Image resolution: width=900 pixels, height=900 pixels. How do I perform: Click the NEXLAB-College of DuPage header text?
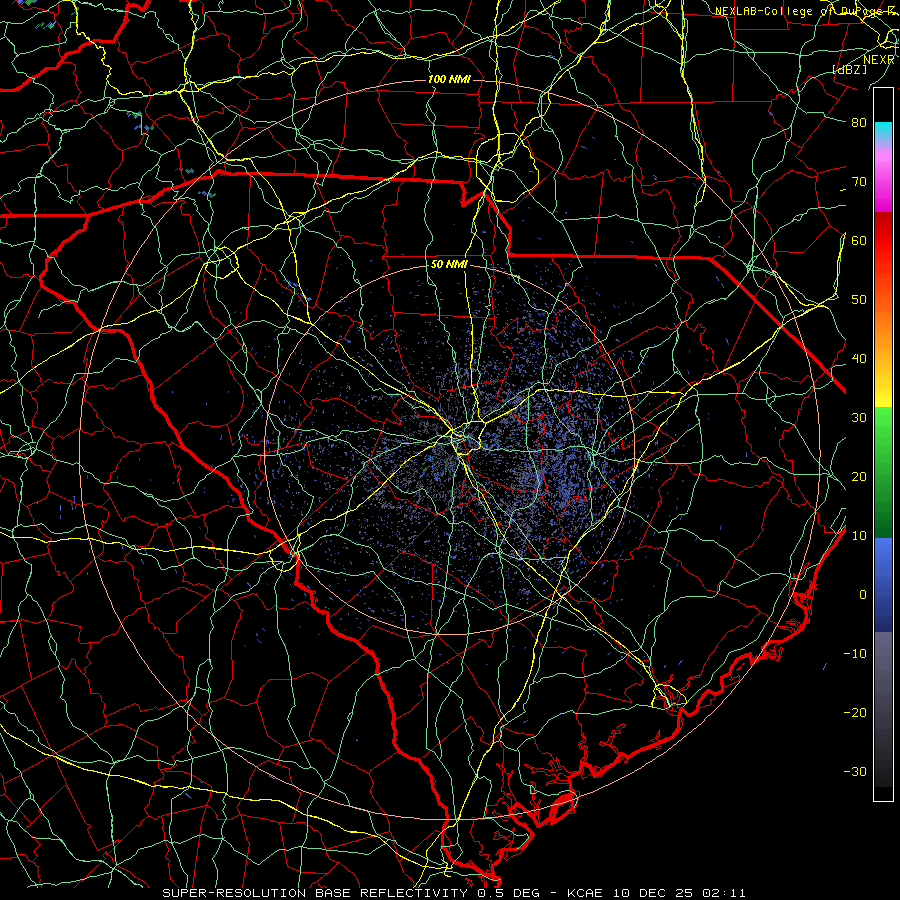pyautogui.click(x=806, y=11)
